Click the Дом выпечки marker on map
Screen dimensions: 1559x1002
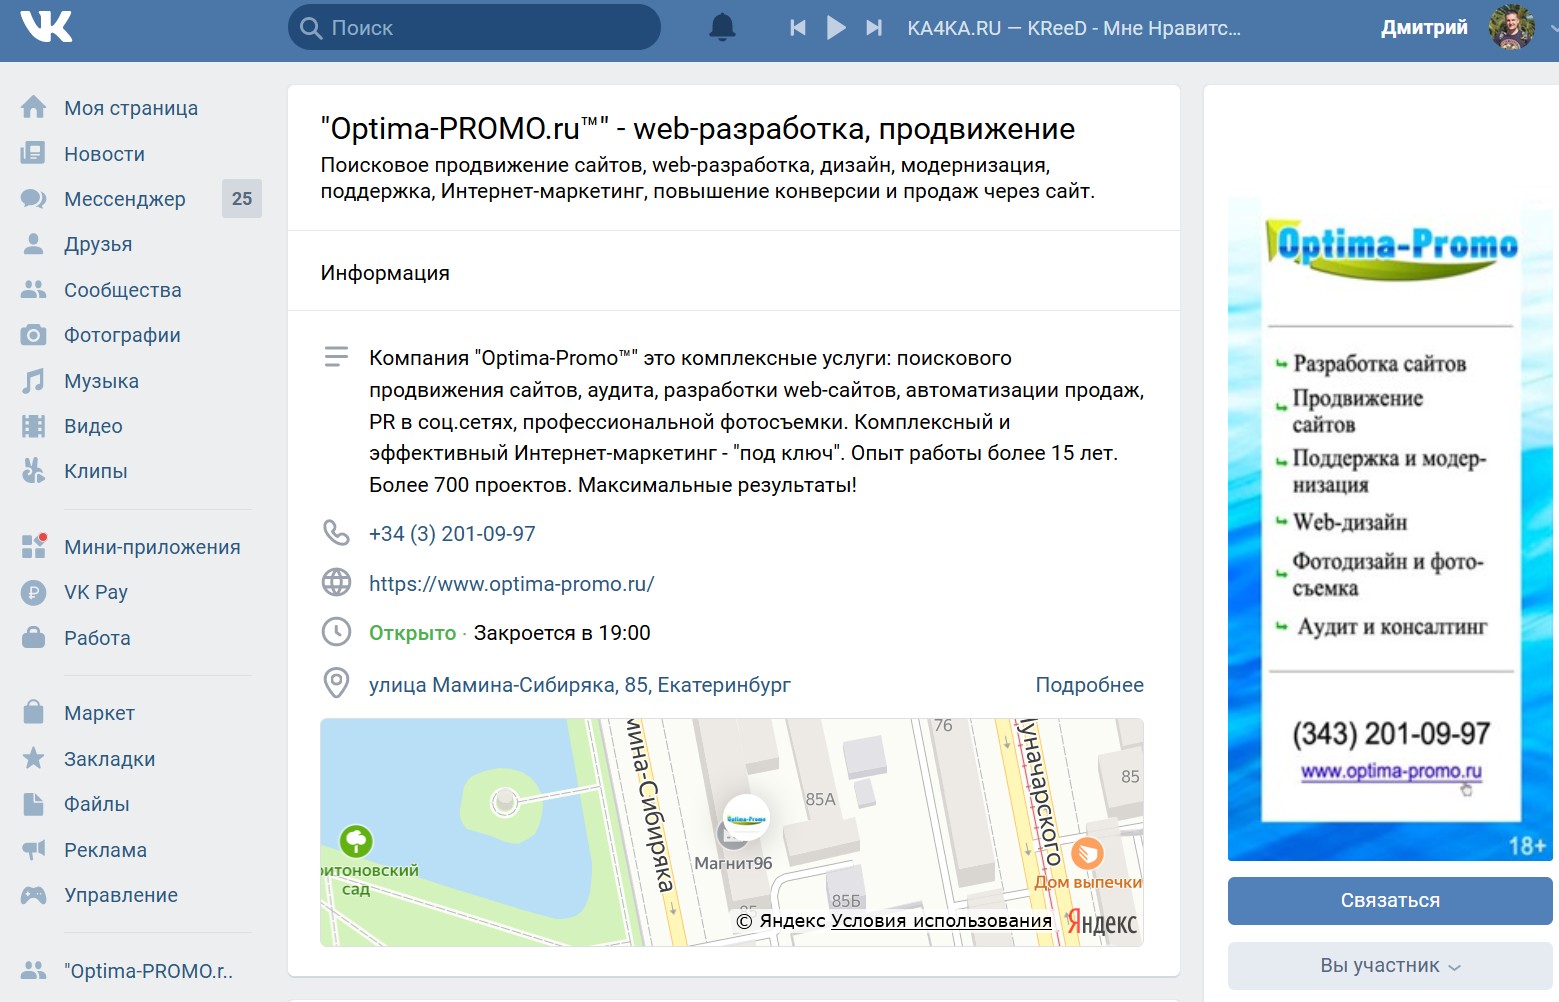point(1087,853)
